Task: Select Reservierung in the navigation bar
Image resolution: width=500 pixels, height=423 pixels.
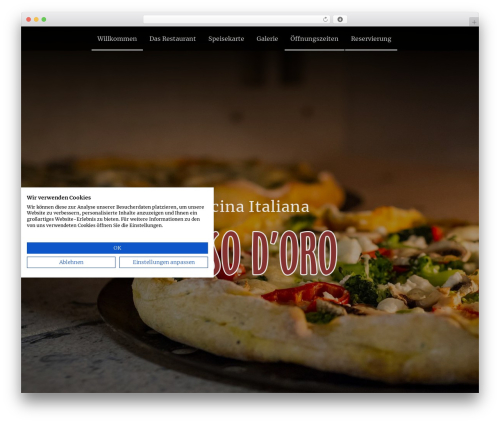Action: [371, 39]
